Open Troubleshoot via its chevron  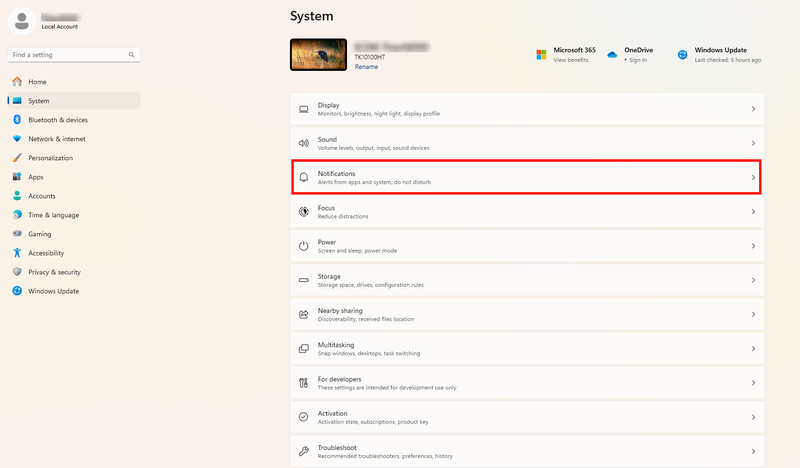[753, 451]
